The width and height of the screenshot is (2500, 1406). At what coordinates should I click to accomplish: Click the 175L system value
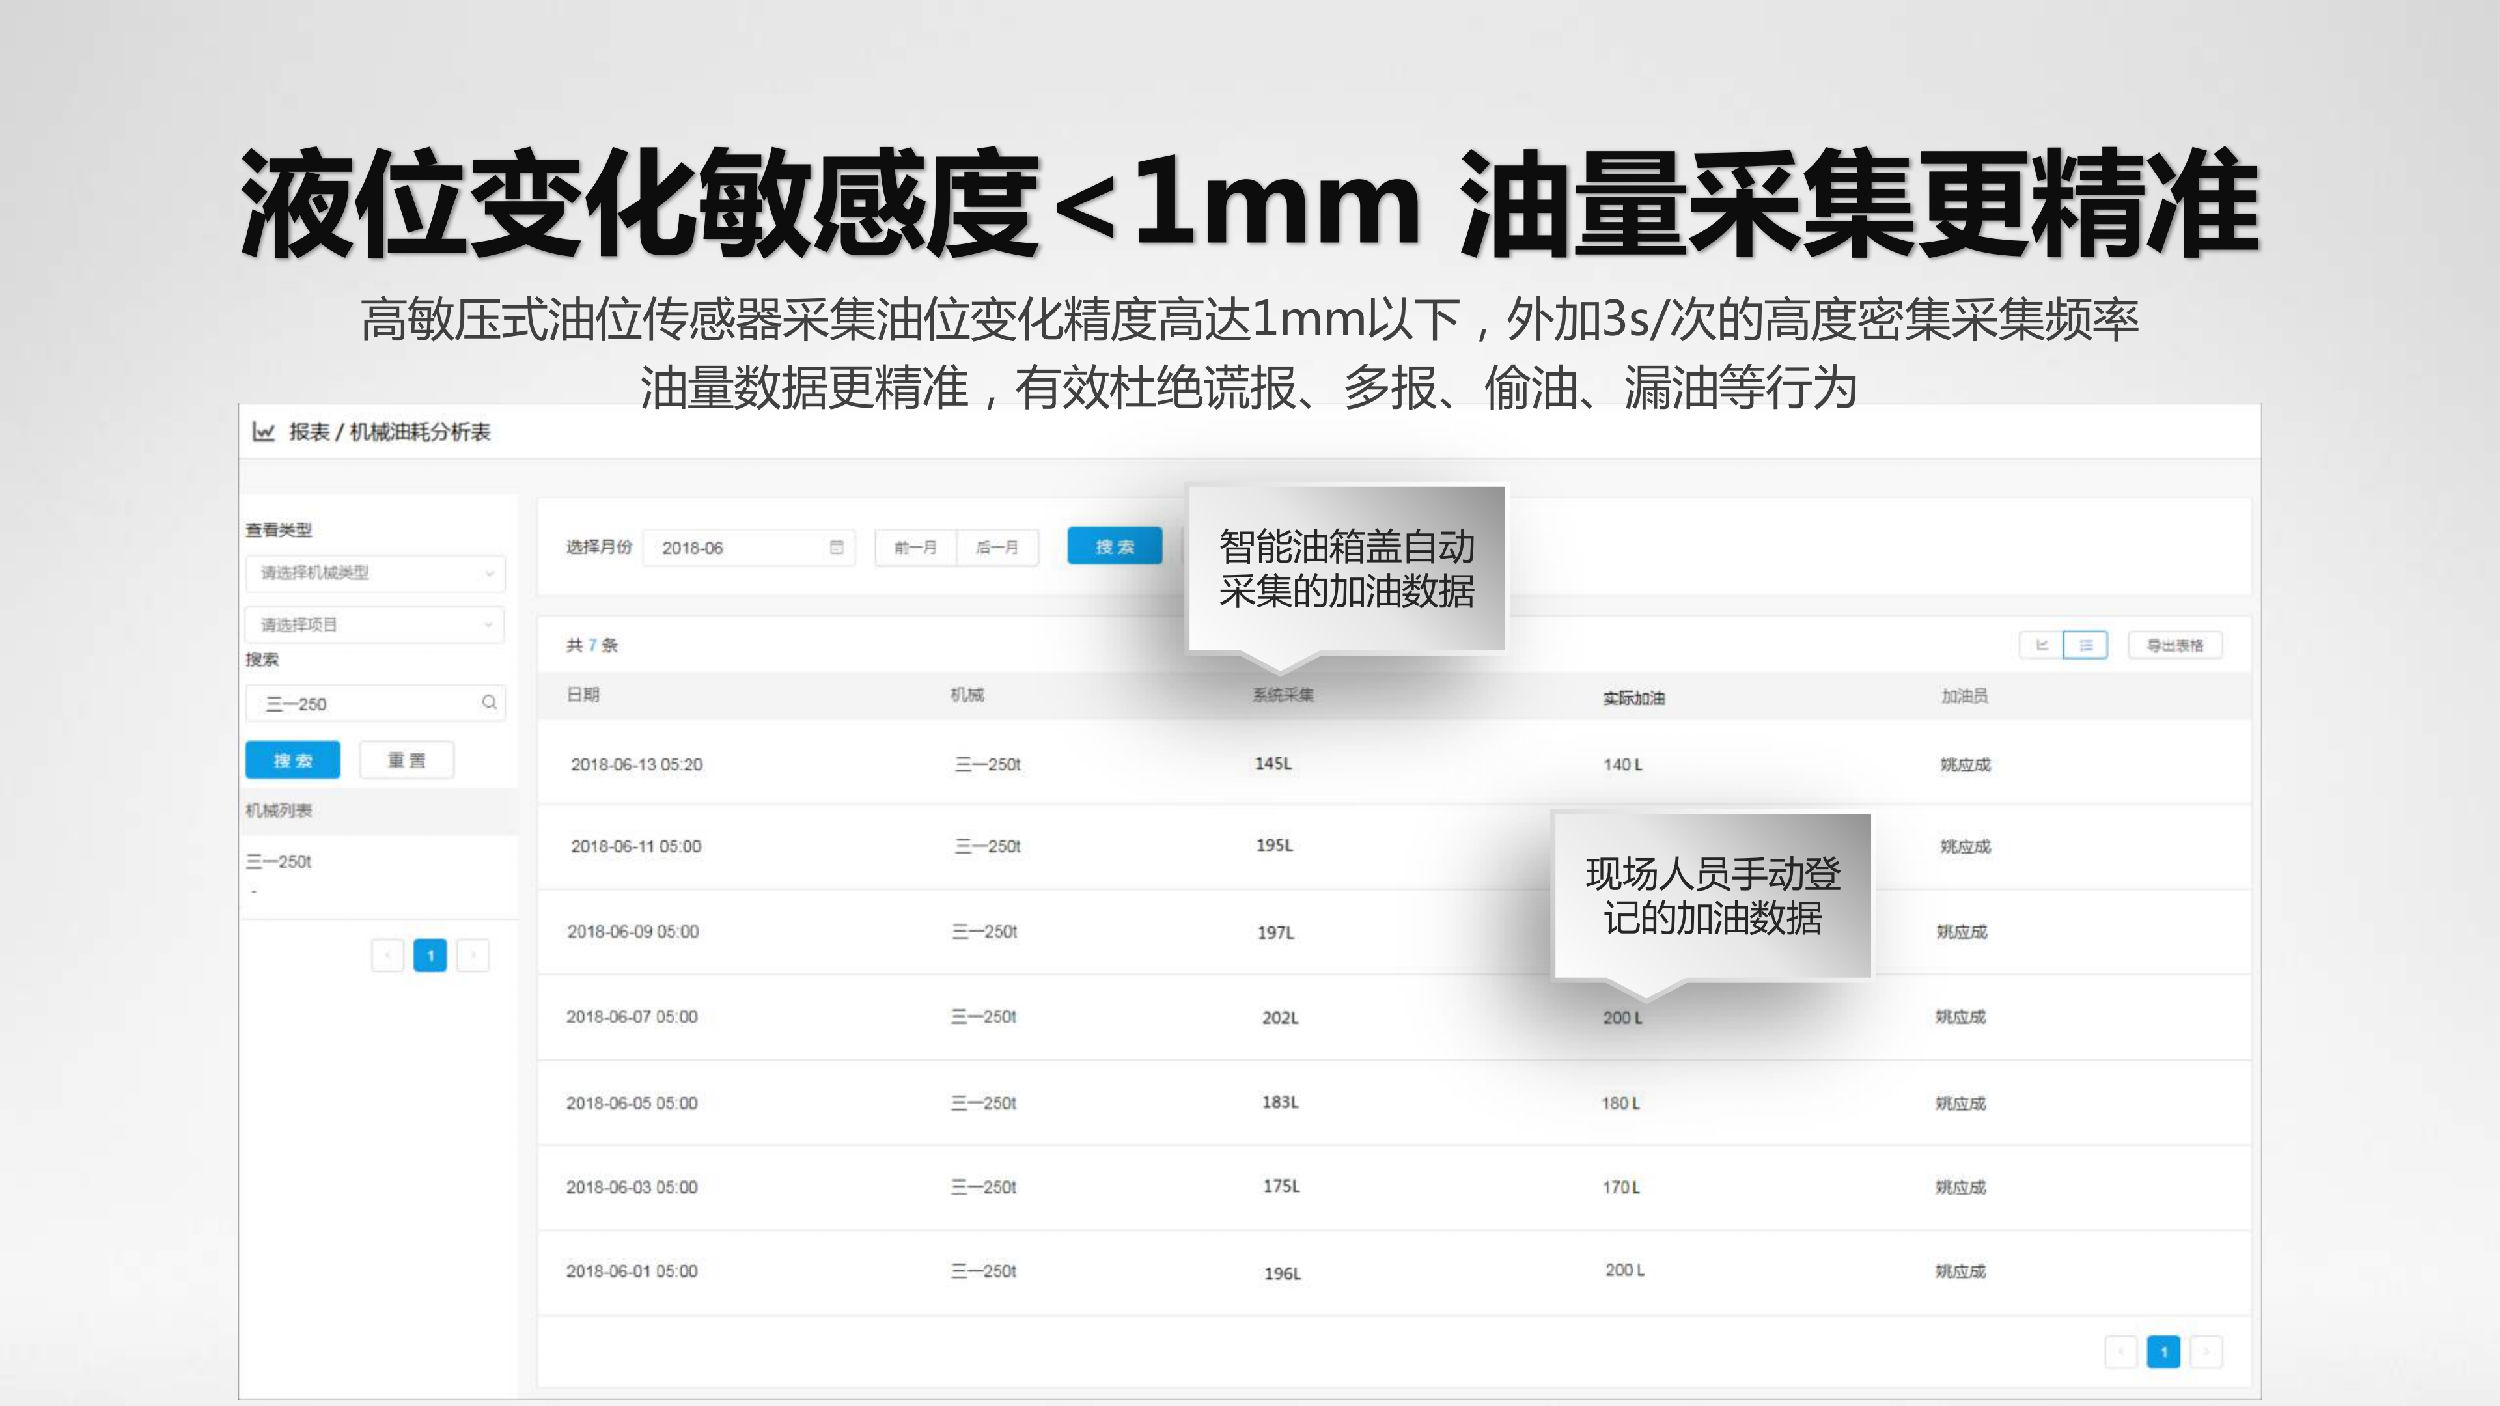pos(1281,1186)
